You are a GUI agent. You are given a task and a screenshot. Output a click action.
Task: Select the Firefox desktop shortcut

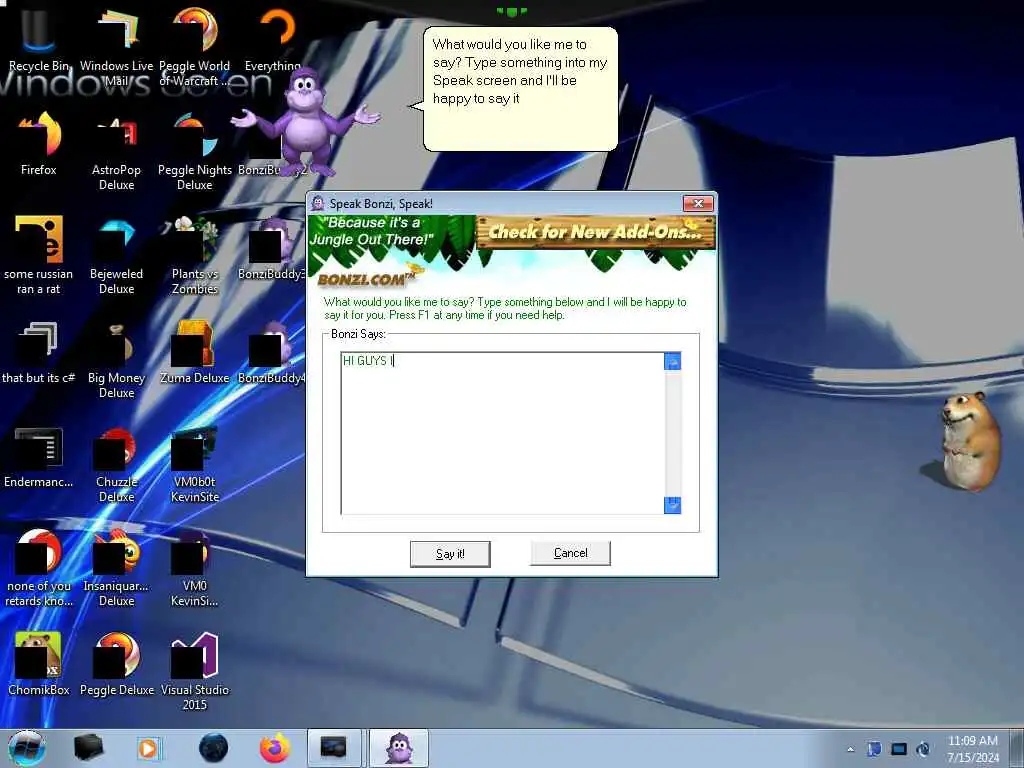click(x=39, y=142)
